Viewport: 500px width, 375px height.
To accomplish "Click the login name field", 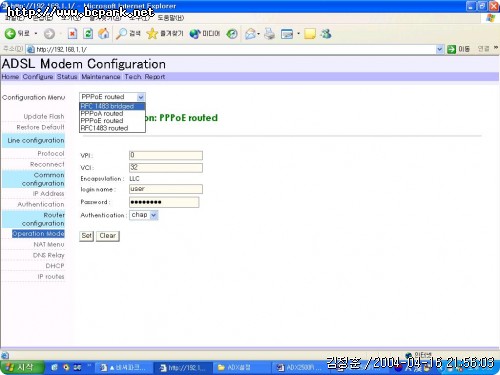I will (x=166, y=189).
